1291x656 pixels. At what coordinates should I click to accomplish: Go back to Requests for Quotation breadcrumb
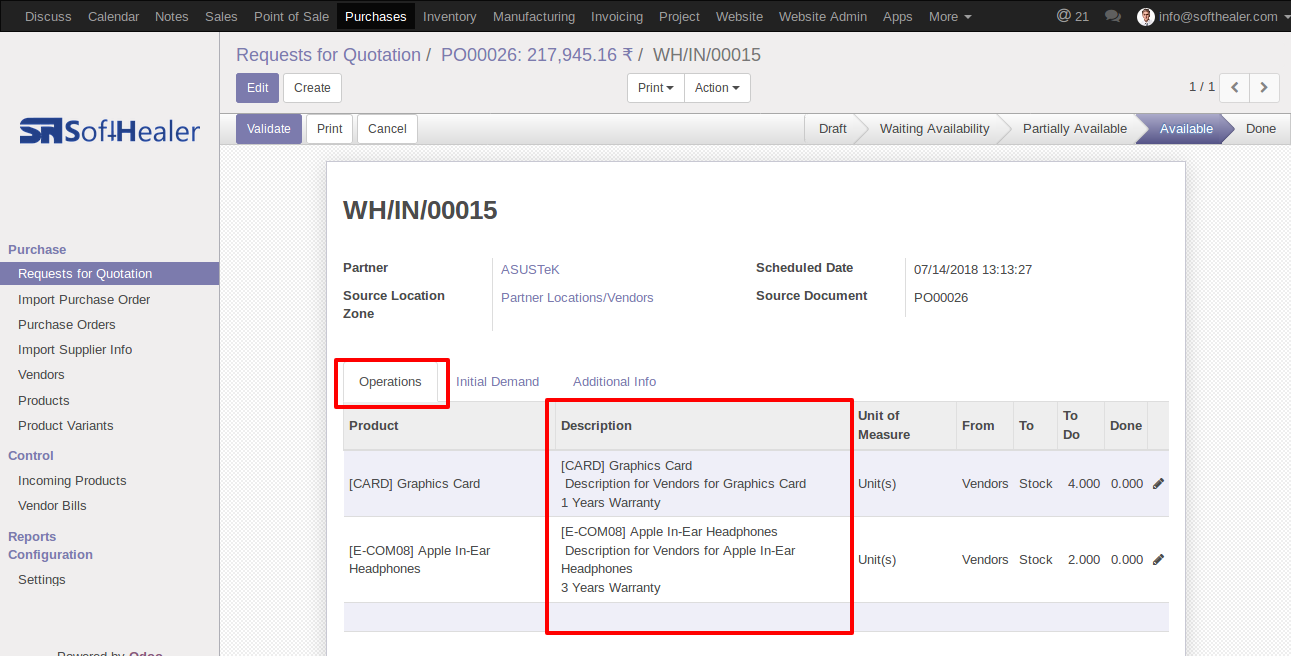pyautogui.click(x=328, y=55)
